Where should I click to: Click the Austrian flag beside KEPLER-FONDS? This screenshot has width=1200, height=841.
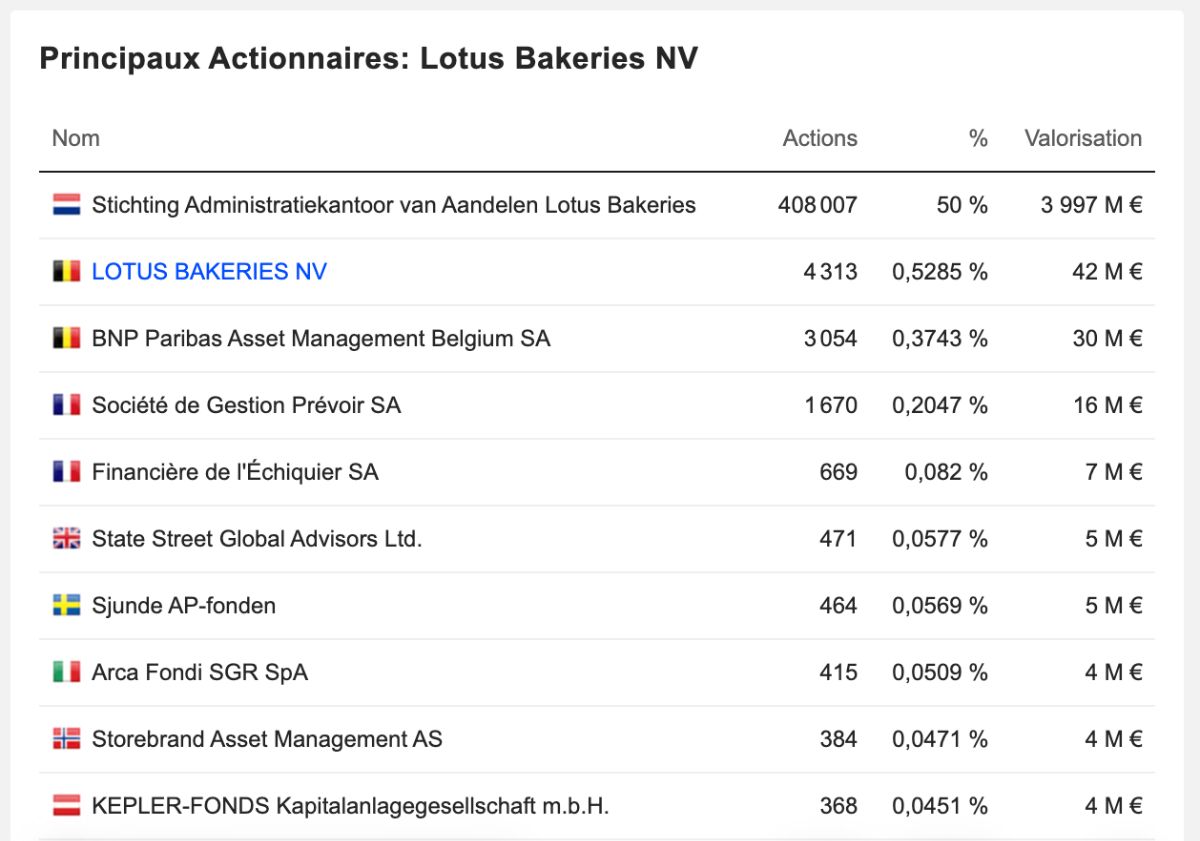pyautogui.click(x=66, y=805)
